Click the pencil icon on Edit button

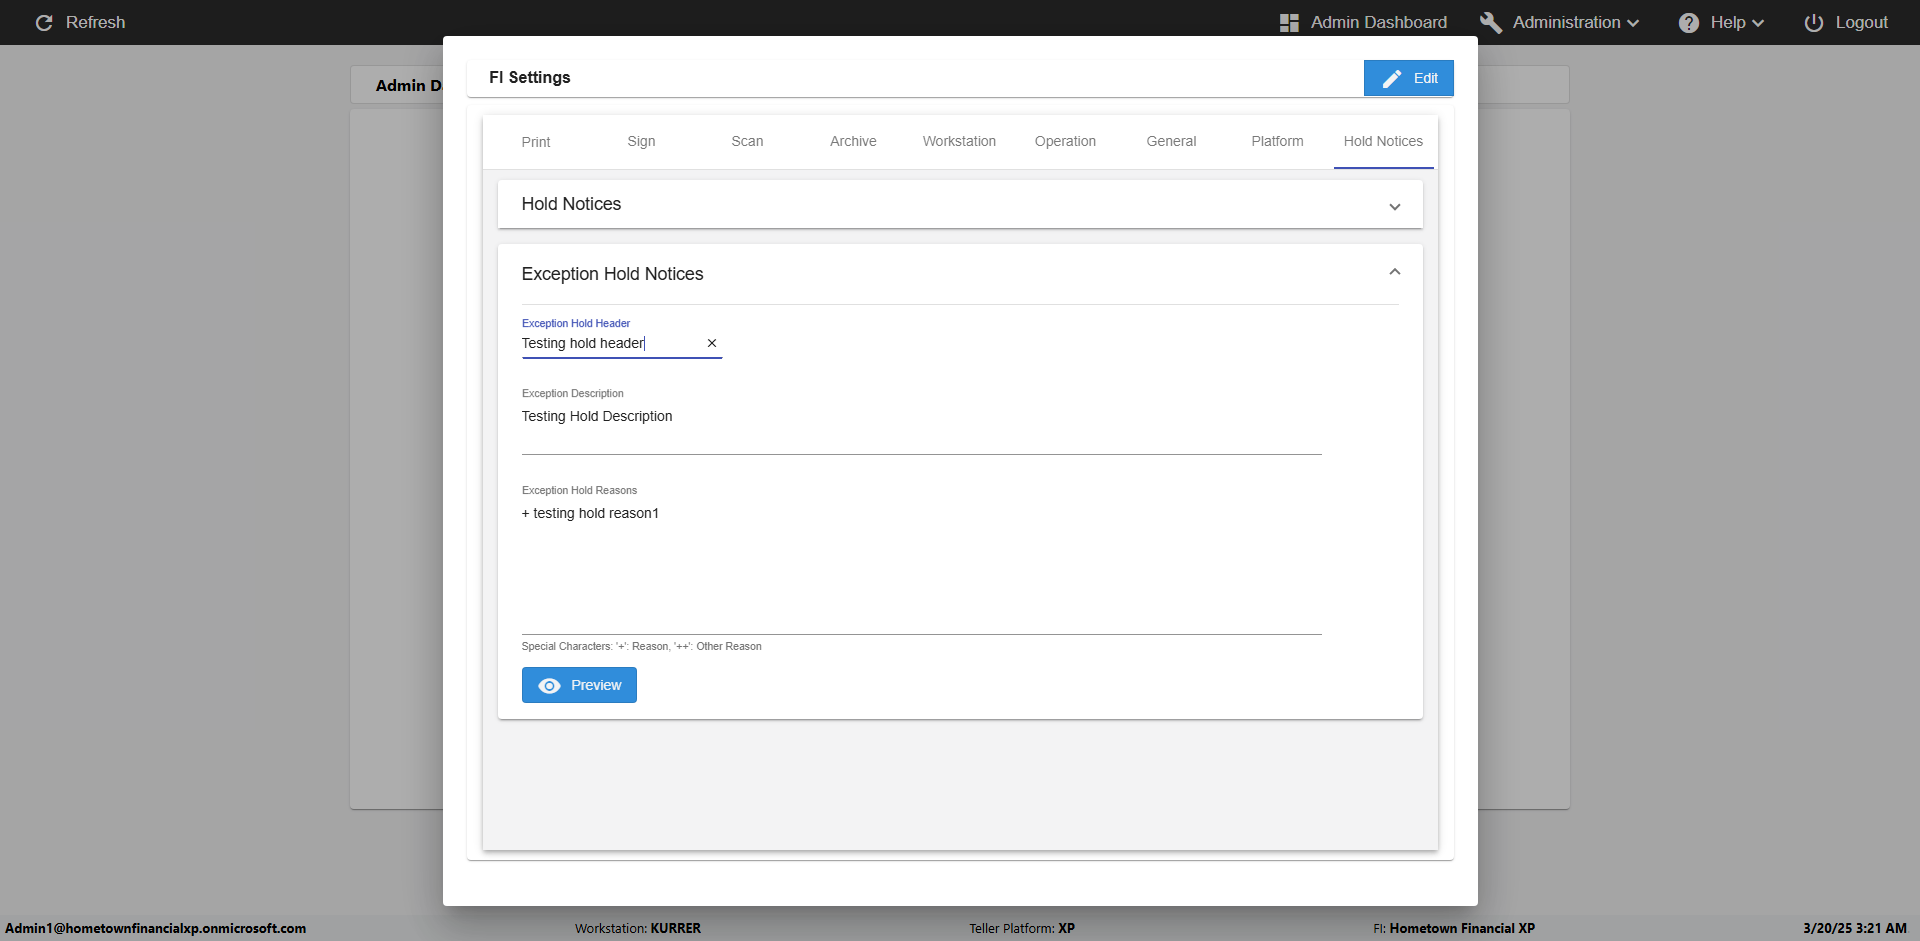pos(1392,79)
